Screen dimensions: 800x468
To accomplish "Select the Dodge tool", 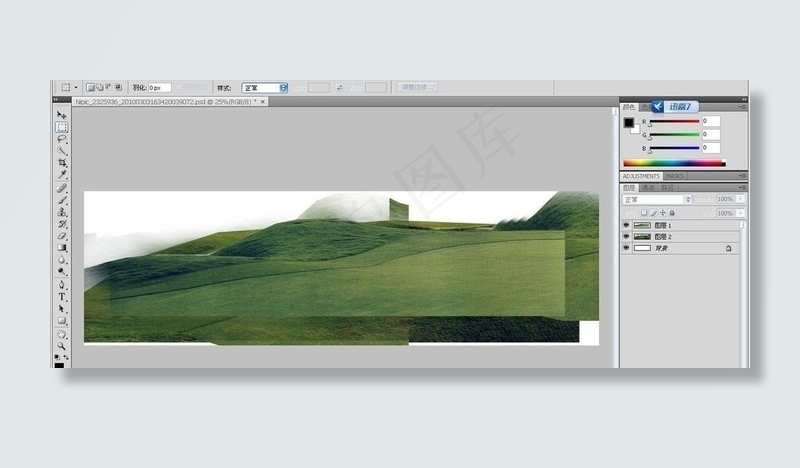I will [x=62, y=272].
